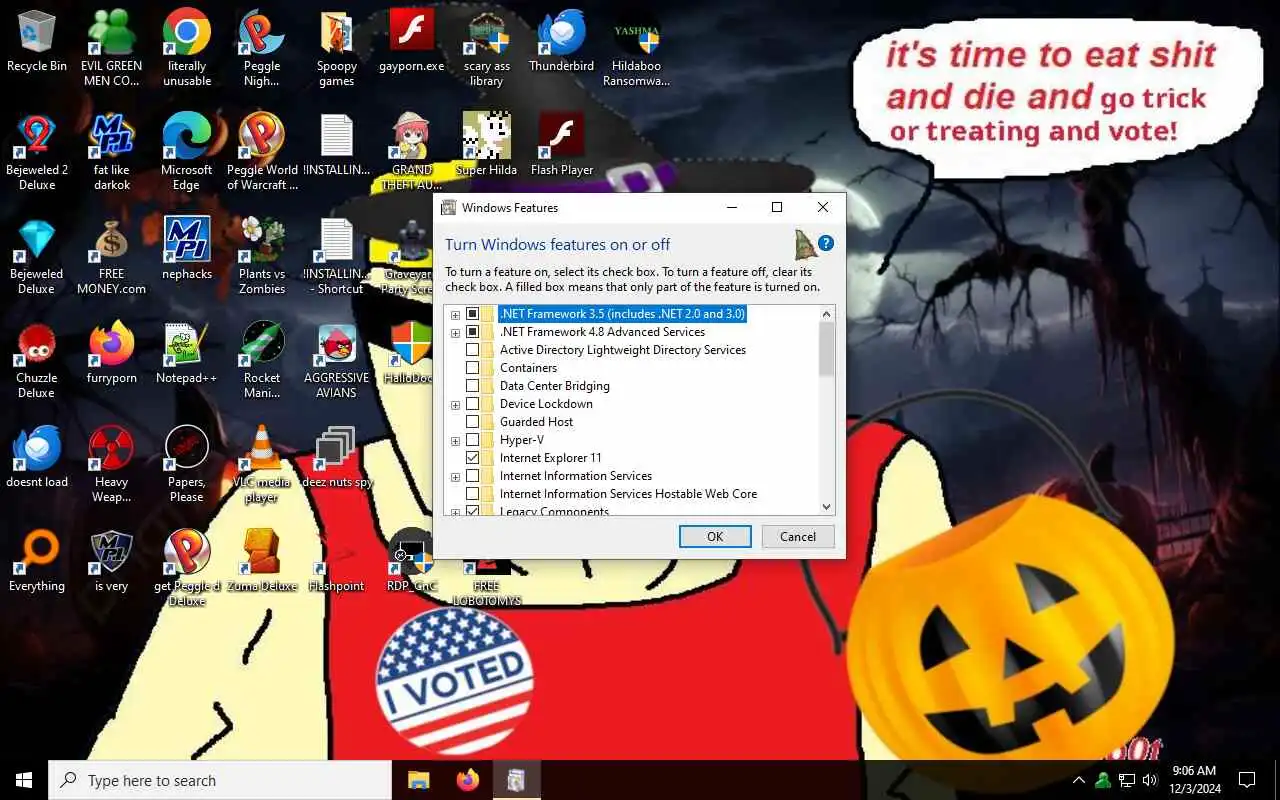Open the nephacks desktop shortcut
The width and height of the screenshot is (1280, 800).
(x=186, y=249)
